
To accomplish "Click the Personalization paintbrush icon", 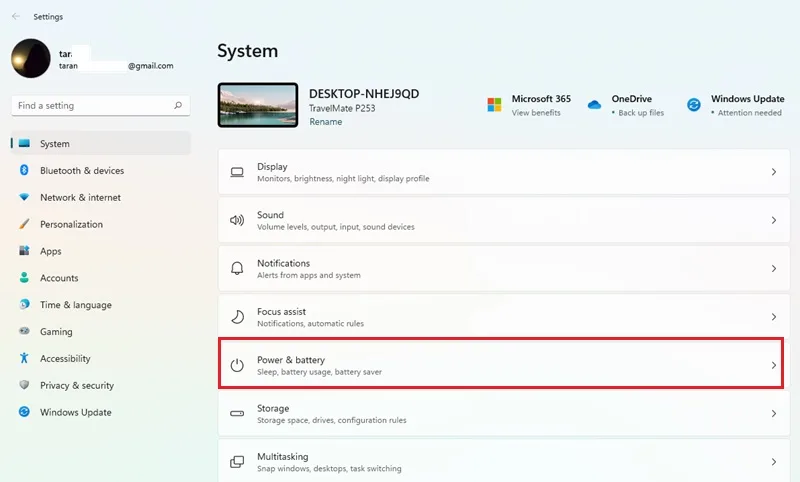I will coord(24,224).
